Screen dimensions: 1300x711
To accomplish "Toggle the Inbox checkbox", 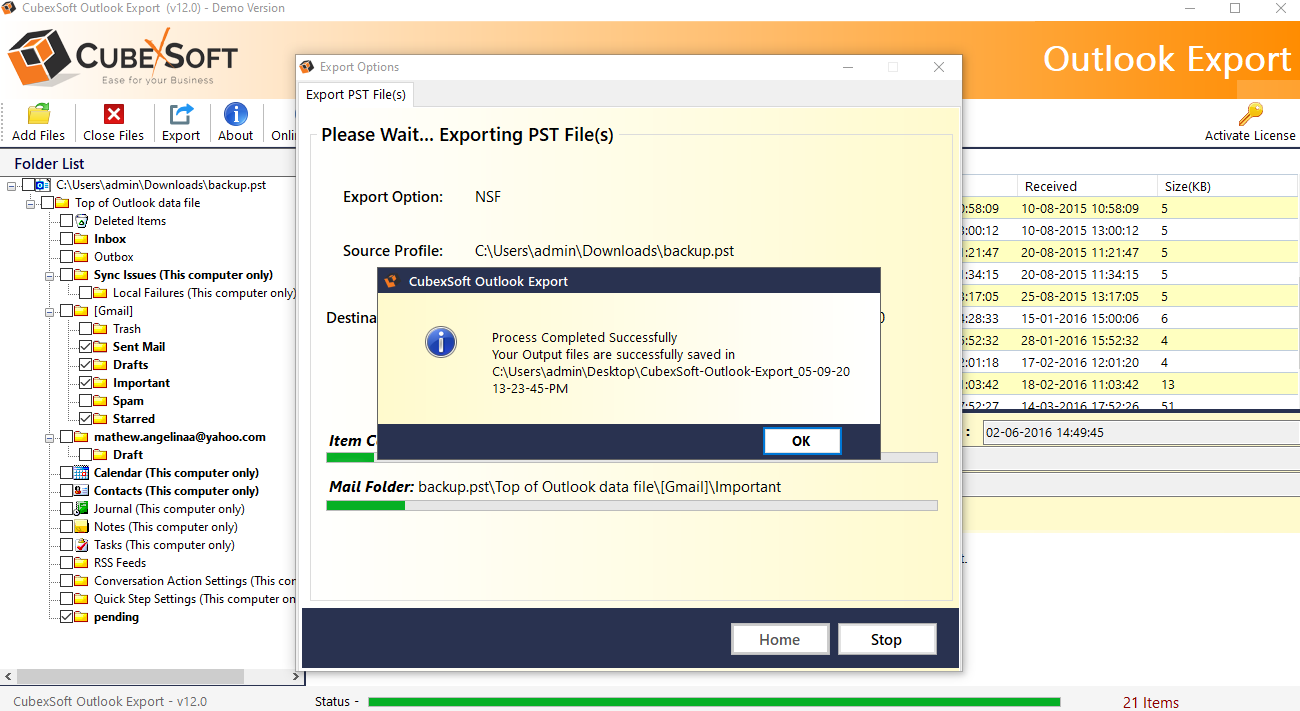I will point(66,239).
